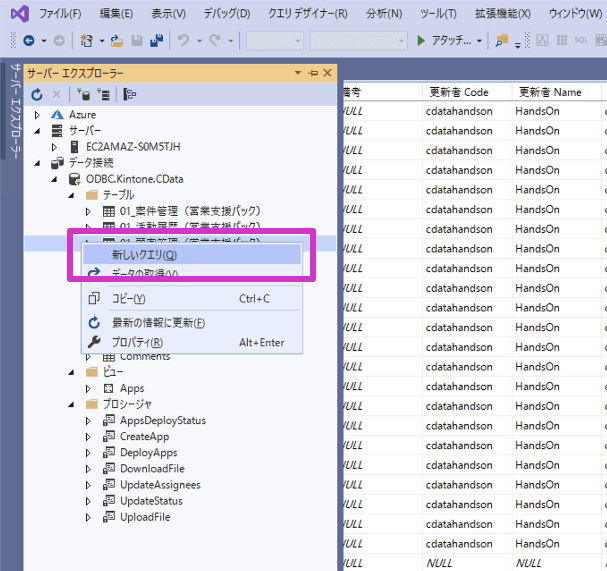The image size is (607, 571).
Task: Collapse the テーブル folder
Action: coord(71,195)
